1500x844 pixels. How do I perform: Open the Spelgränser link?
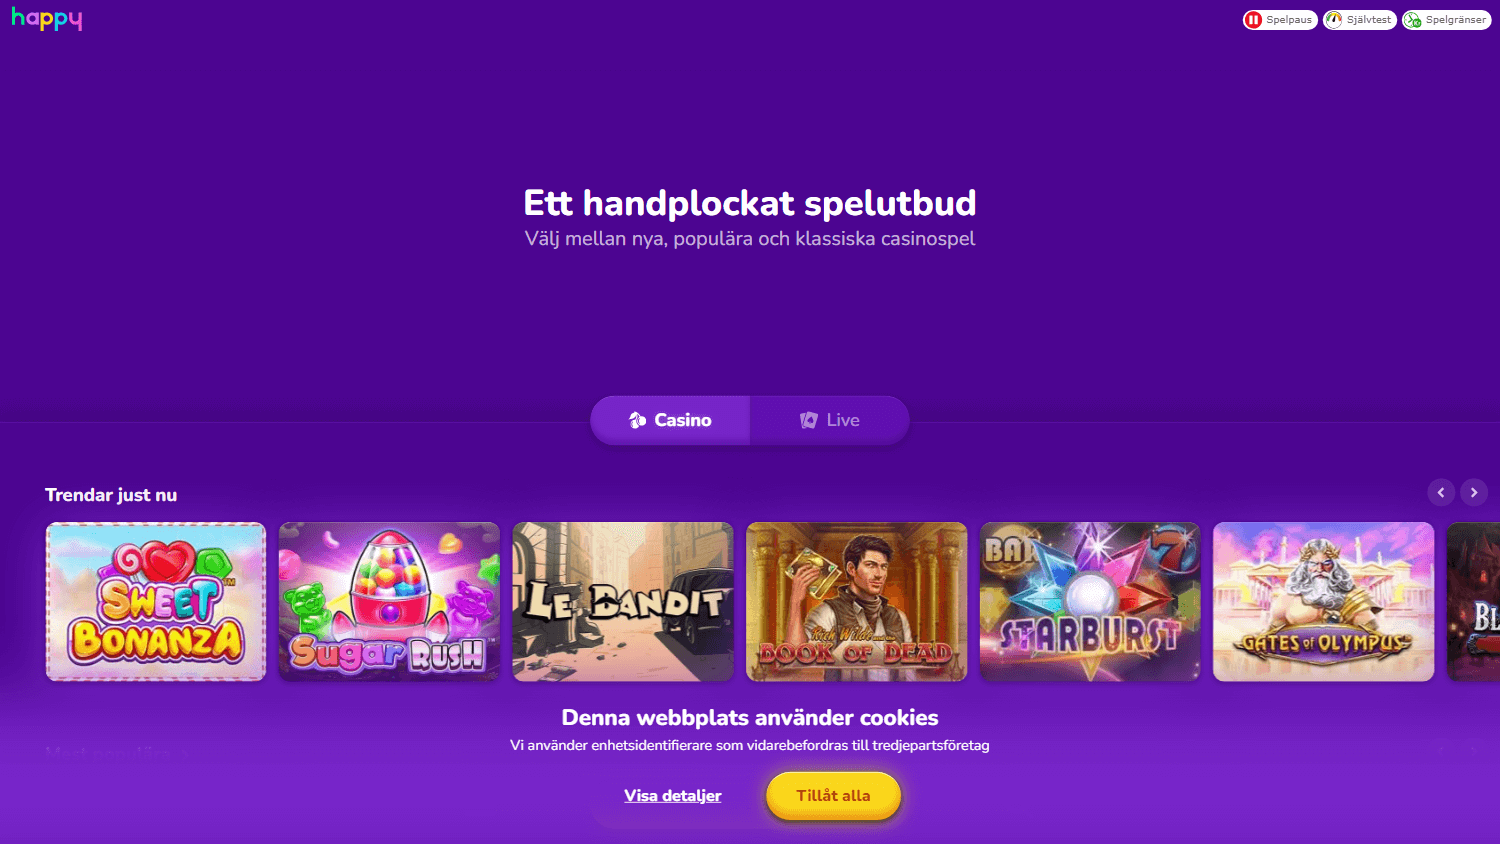tap(1447, 20)
